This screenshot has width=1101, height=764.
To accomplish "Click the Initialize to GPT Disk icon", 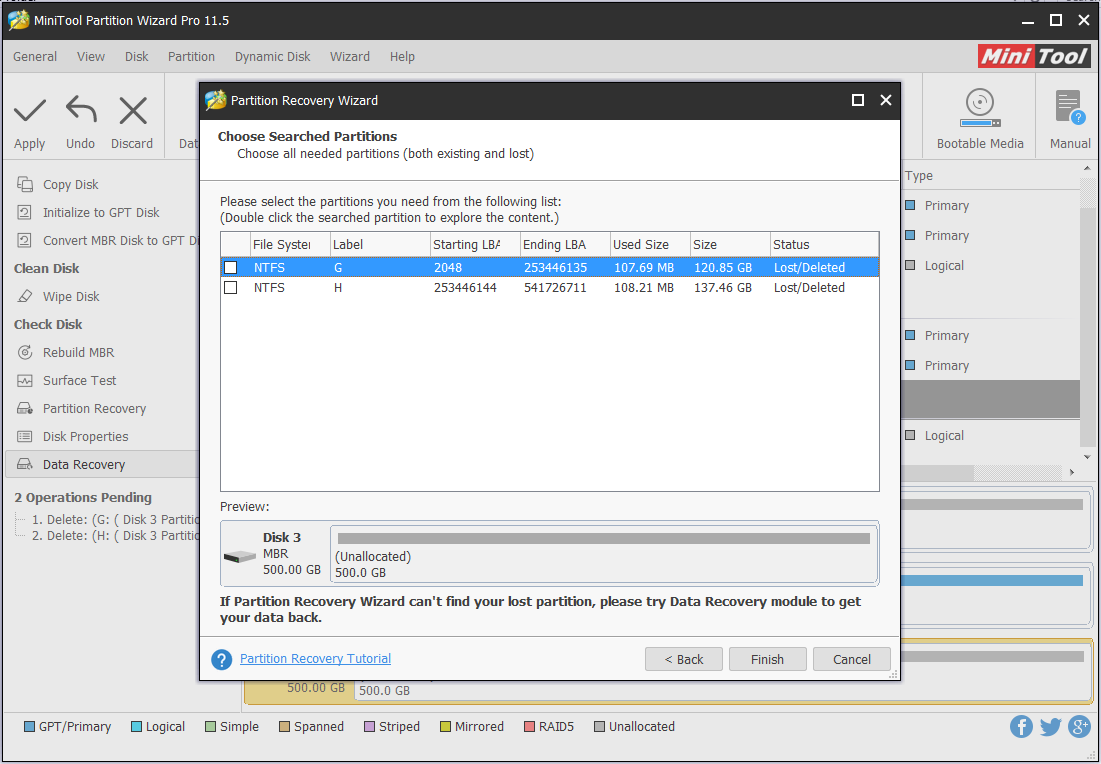I will pos(25,212).
